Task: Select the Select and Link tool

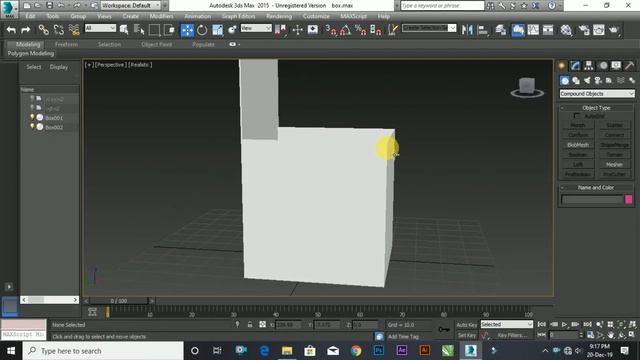Action: pos(43,30)
